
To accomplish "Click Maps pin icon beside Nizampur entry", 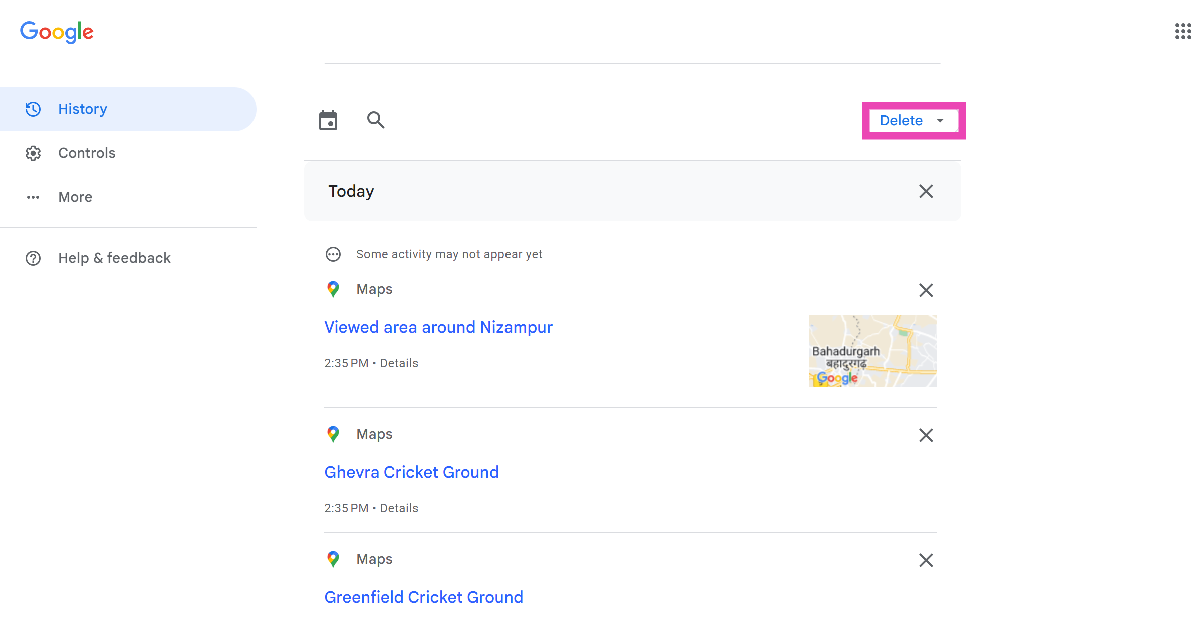I will pyautogui.click(x=333, y=289).
